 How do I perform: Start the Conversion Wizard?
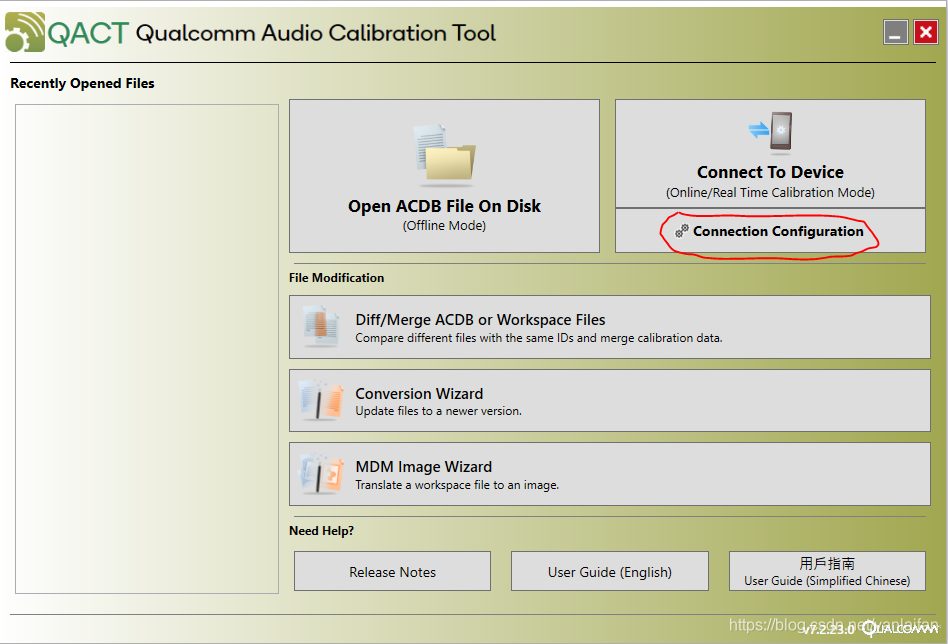tap(609, 401)
